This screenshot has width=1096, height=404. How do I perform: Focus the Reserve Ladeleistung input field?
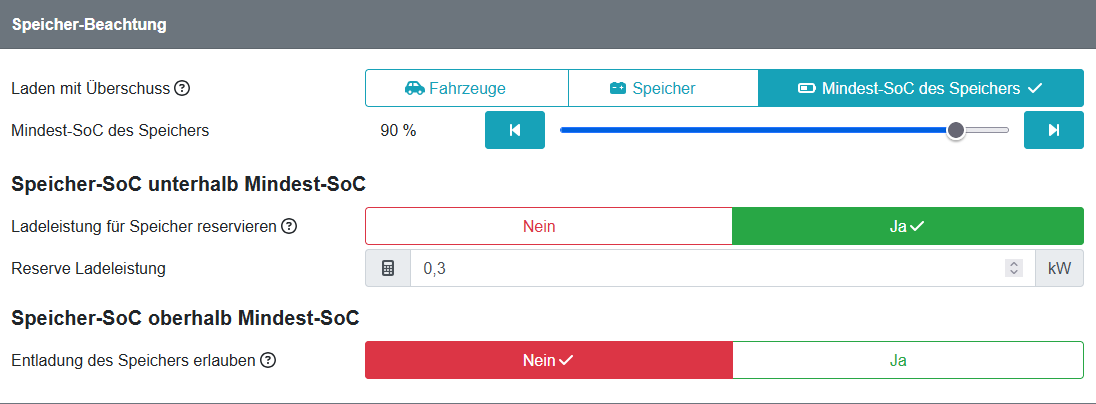point(723,268)
